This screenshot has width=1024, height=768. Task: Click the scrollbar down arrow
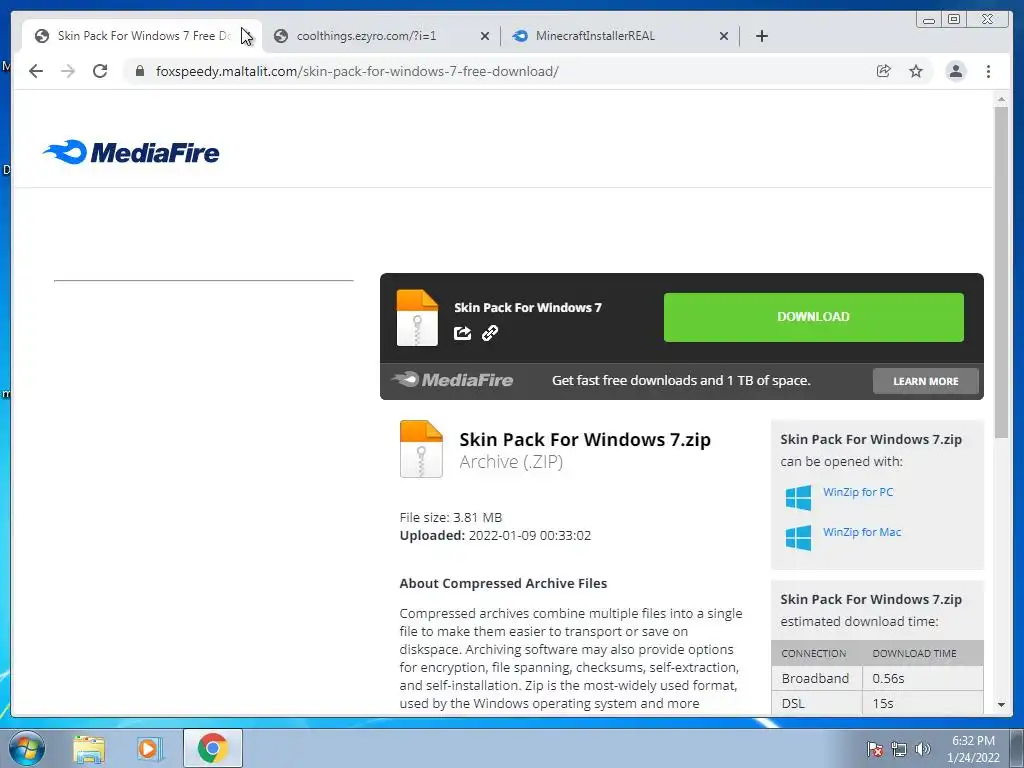[1001, 705]
